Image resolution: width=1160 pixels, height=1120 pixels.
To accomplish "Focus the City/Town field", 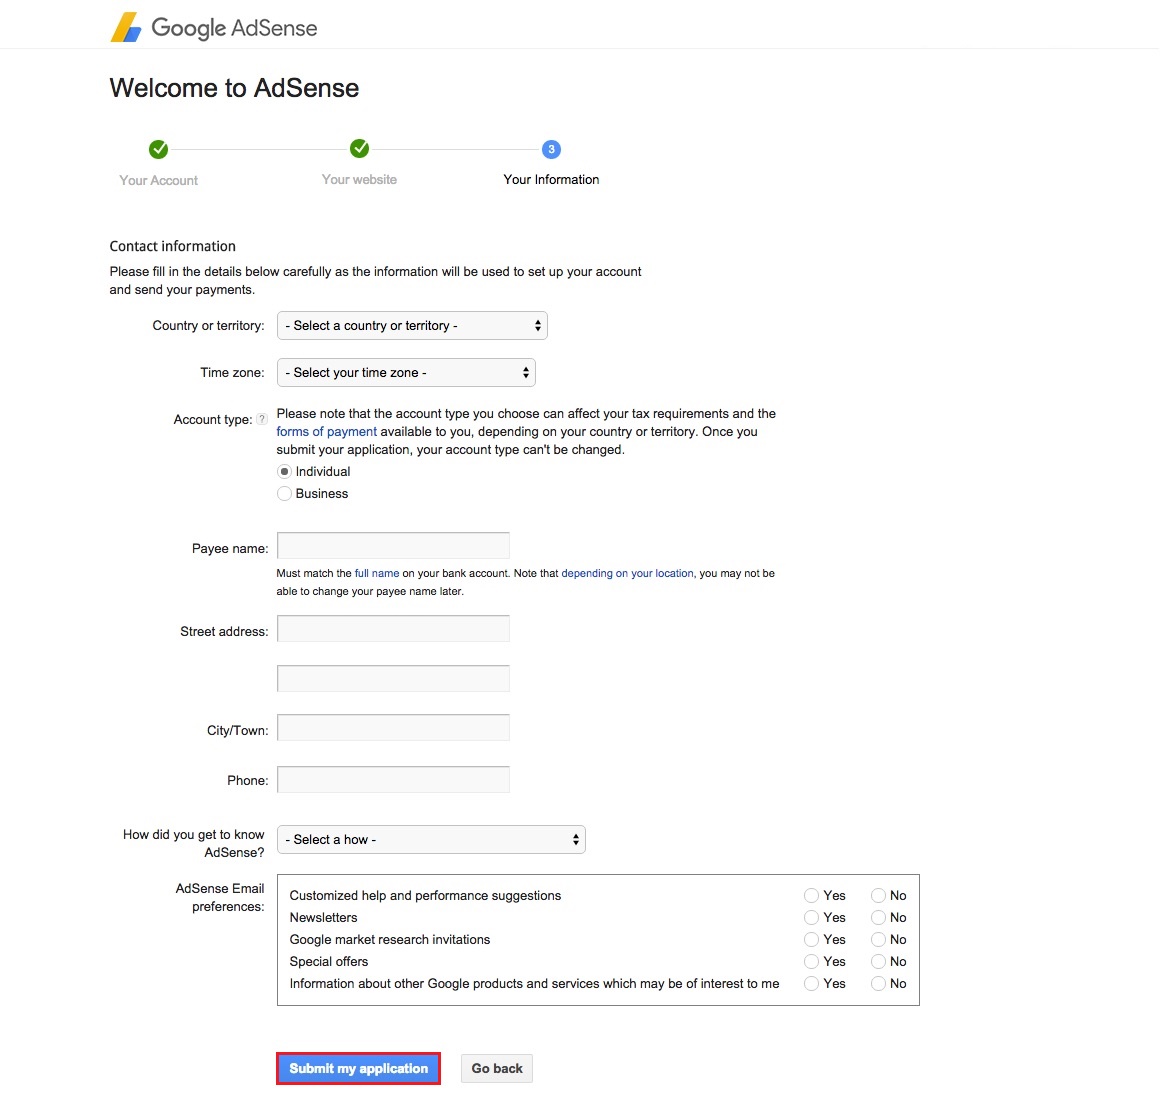I will (394, 727).
